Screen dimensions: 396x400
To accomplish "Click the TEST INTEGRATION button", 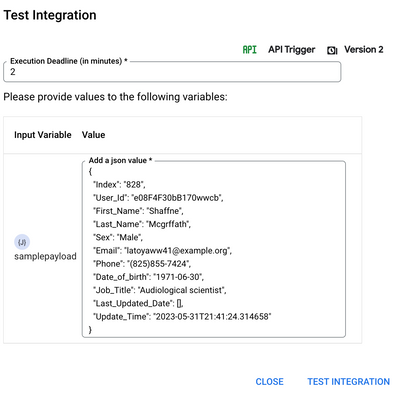I will (x=348, y=382).
